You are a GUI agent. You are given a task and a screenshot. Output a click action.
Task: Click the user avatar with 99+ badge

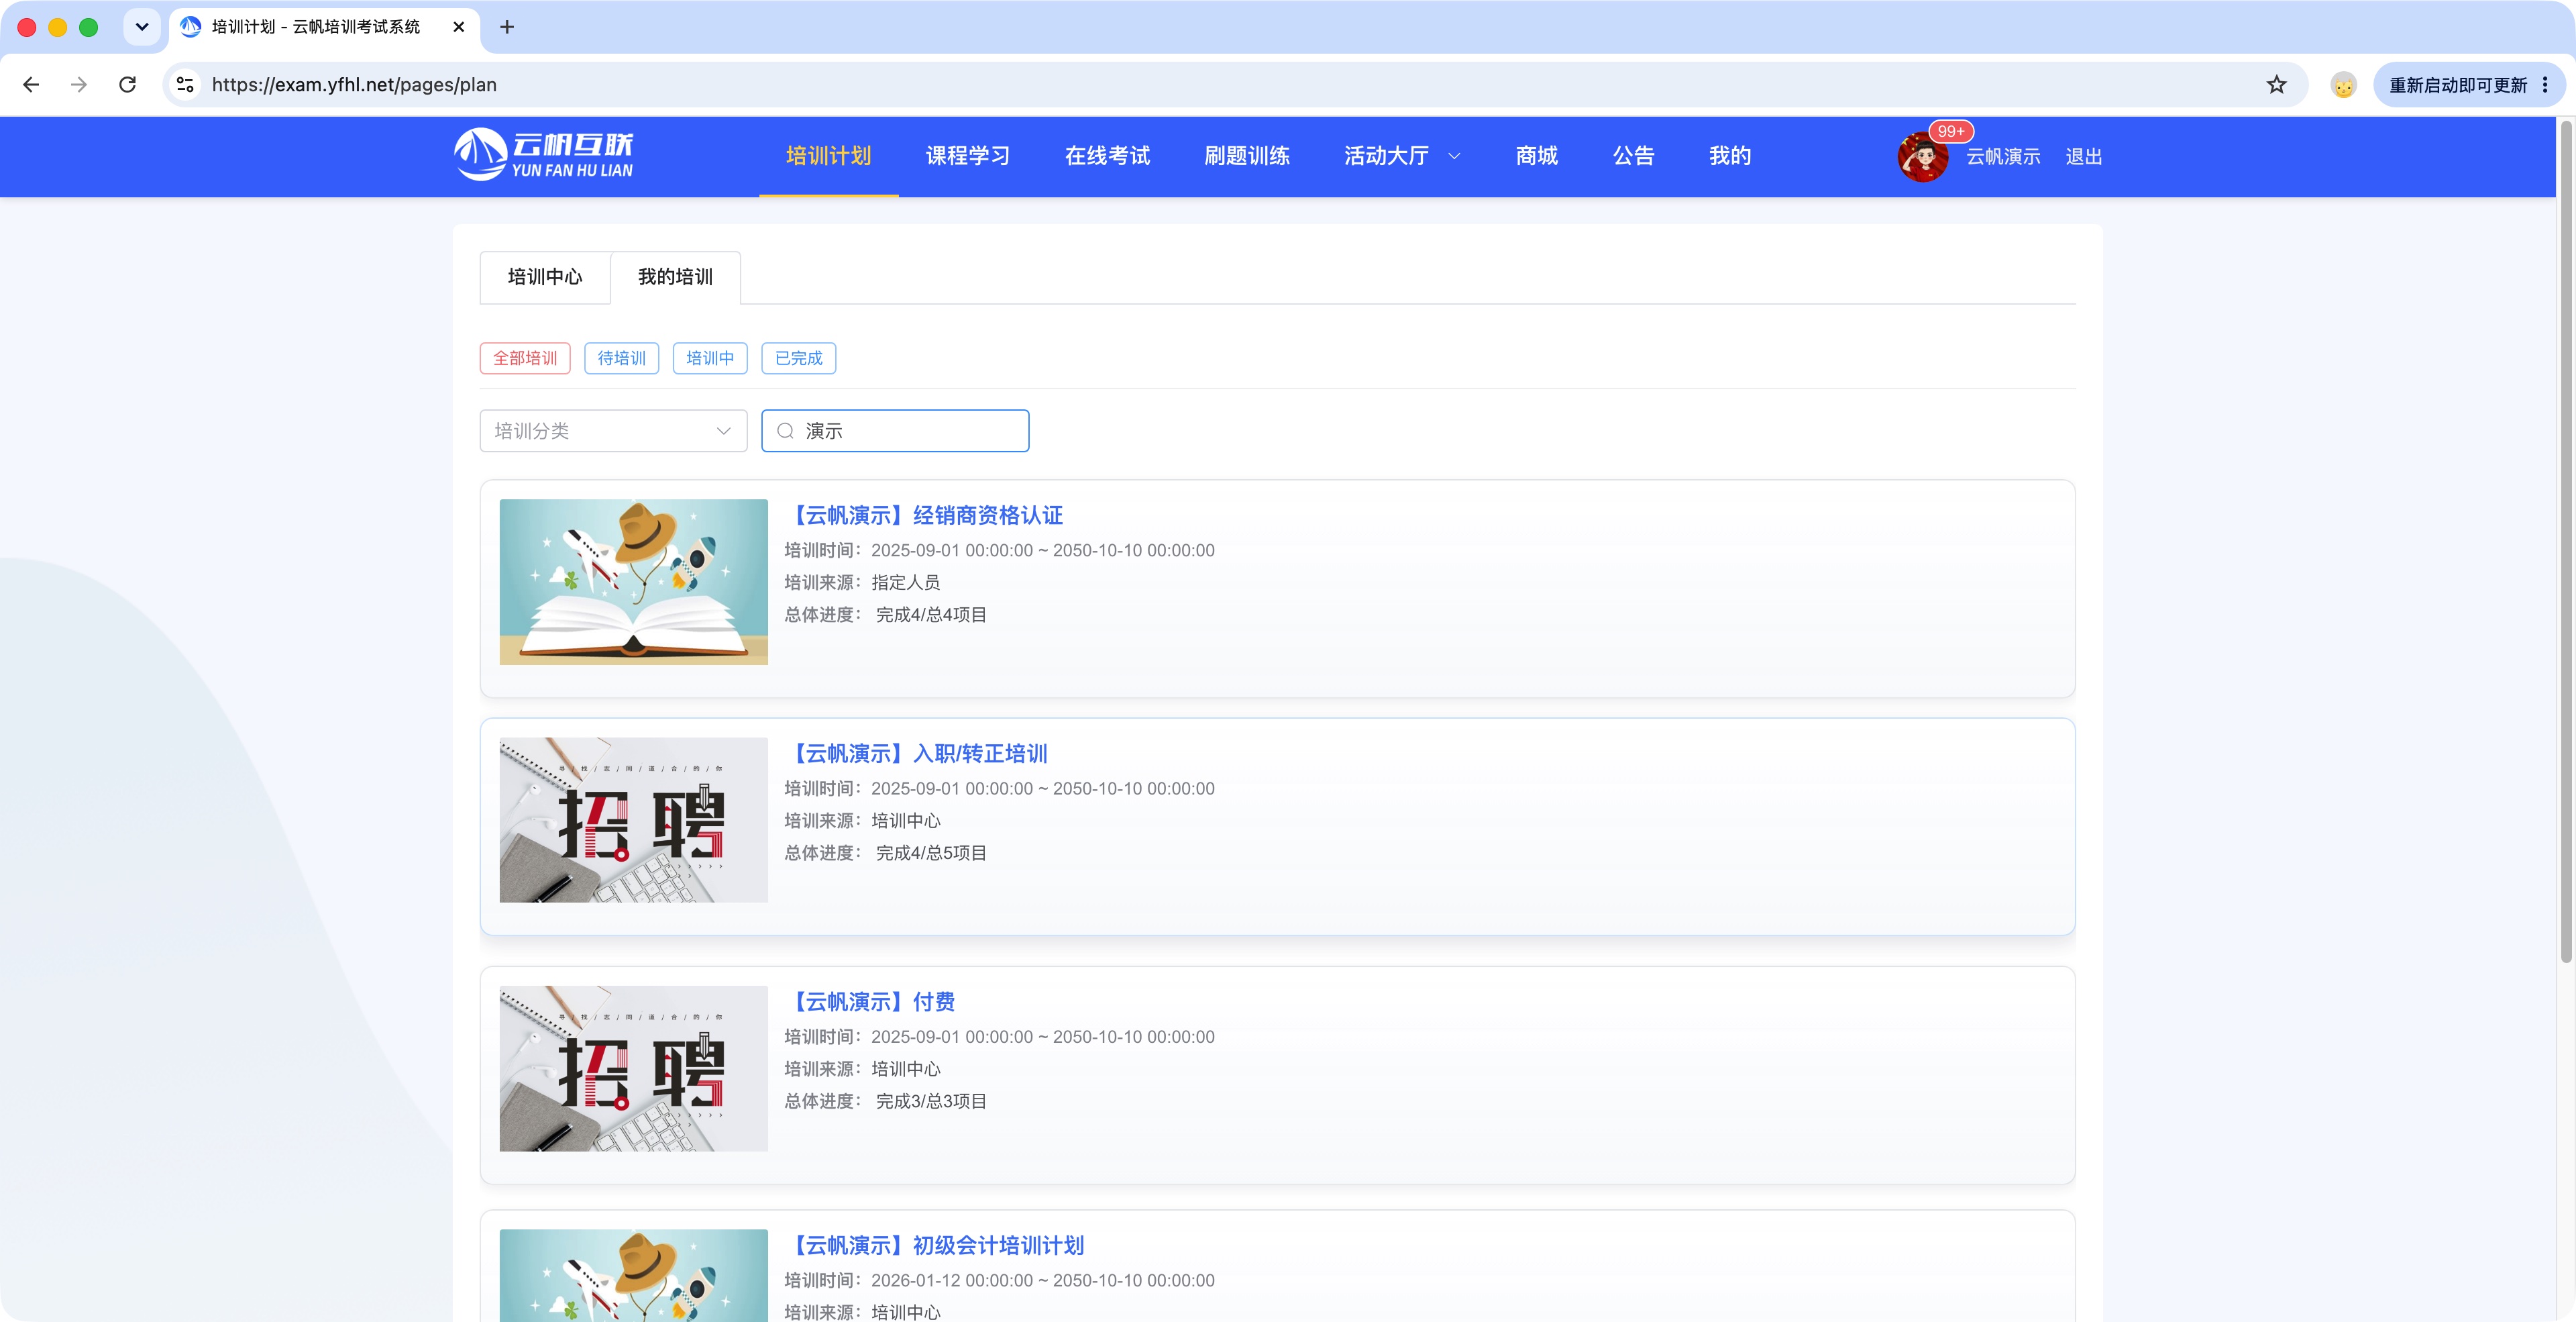1922,157
